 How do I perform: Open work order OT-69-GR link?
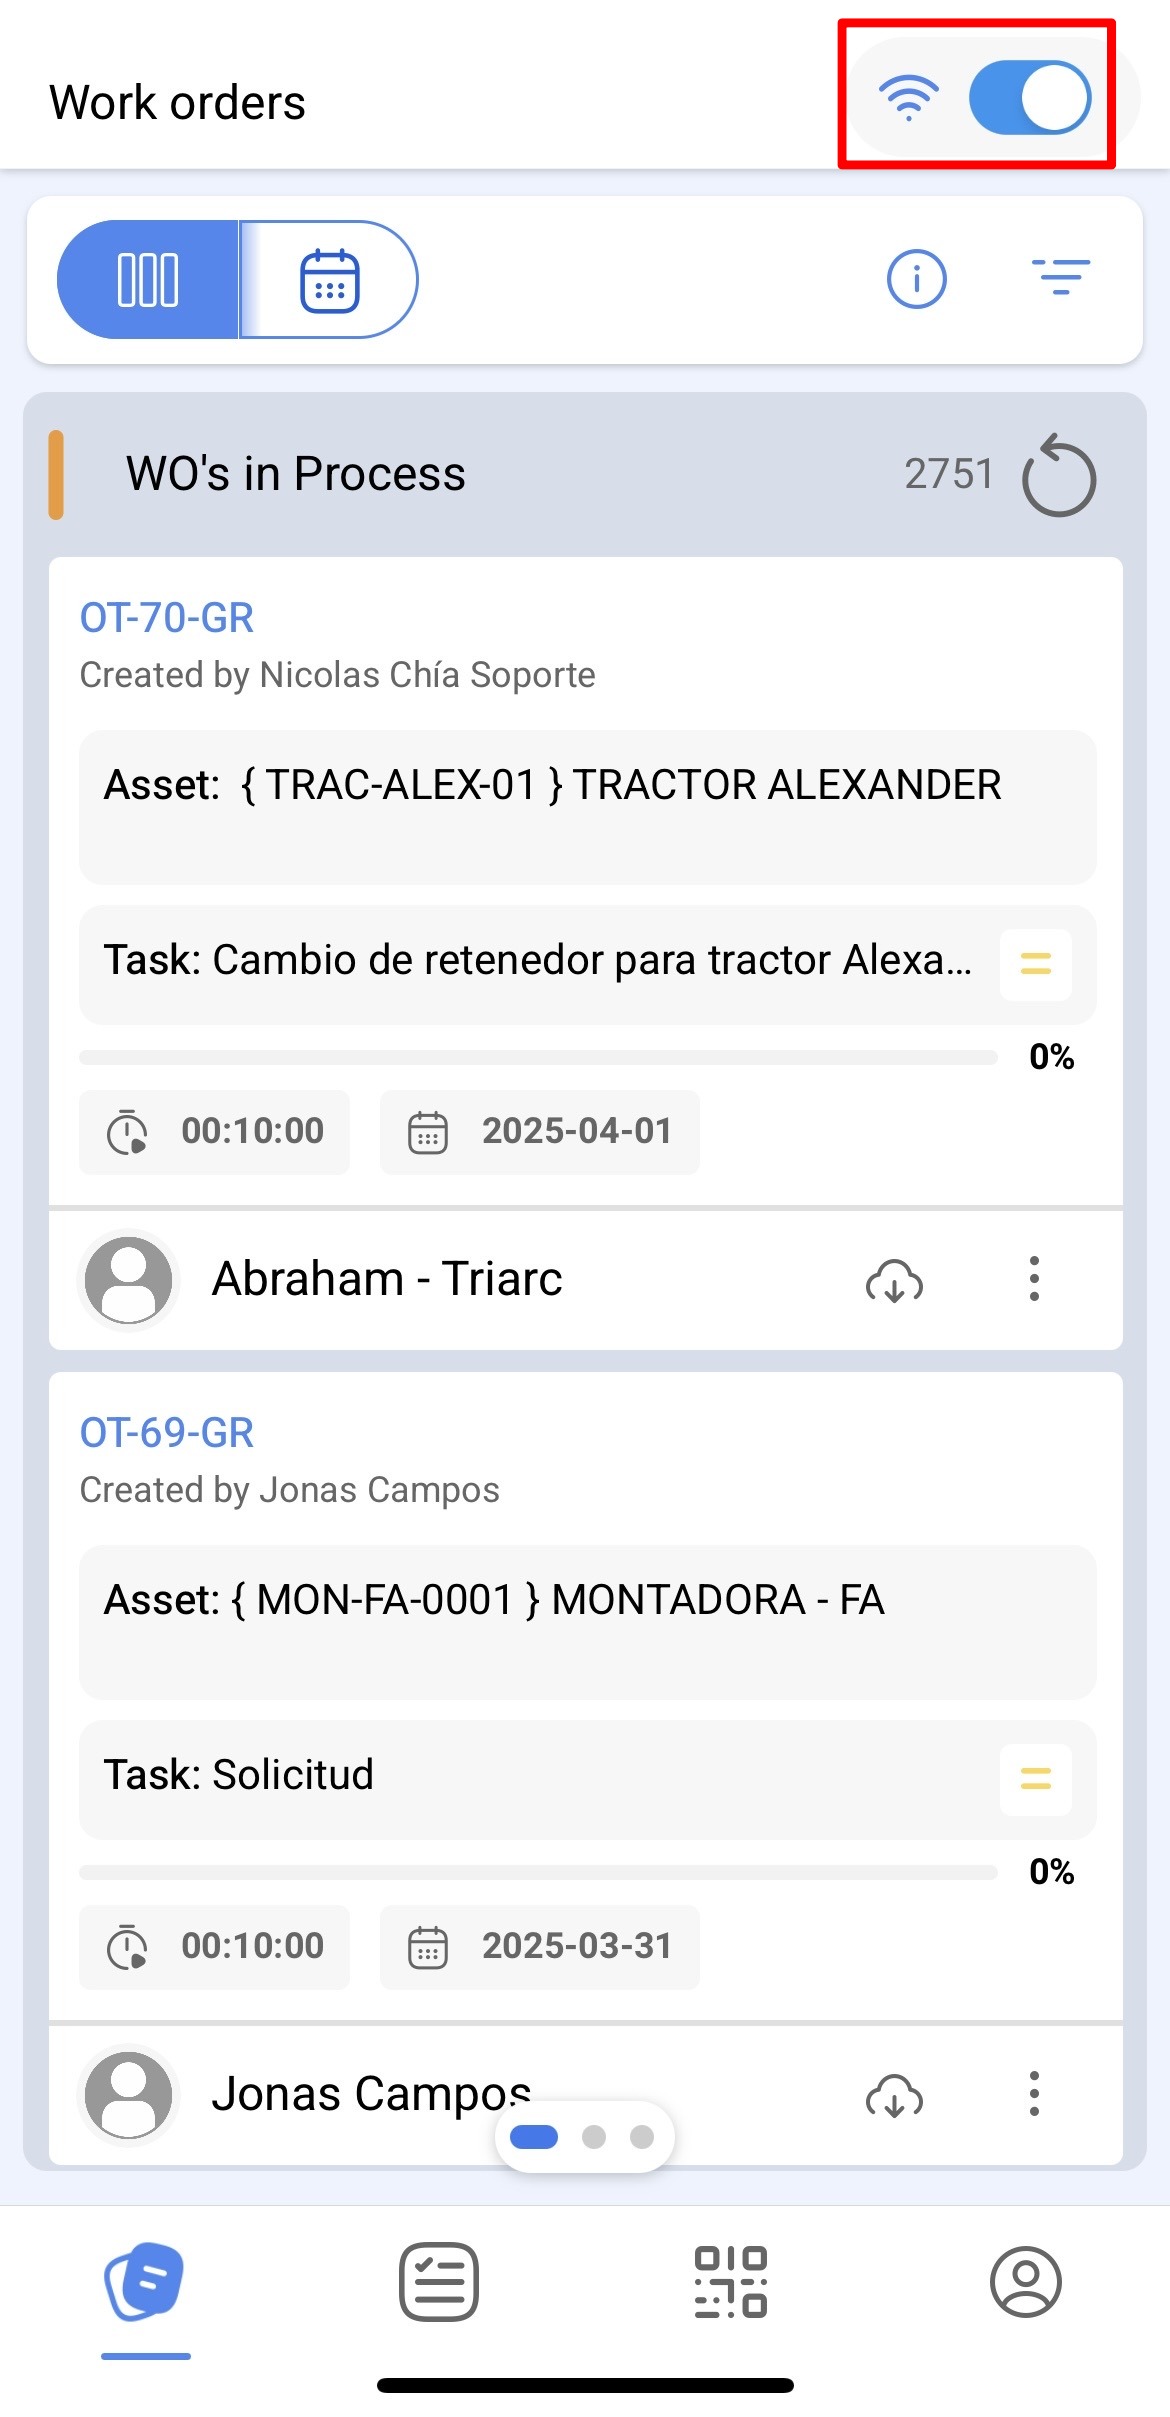tap(167, 1433)
